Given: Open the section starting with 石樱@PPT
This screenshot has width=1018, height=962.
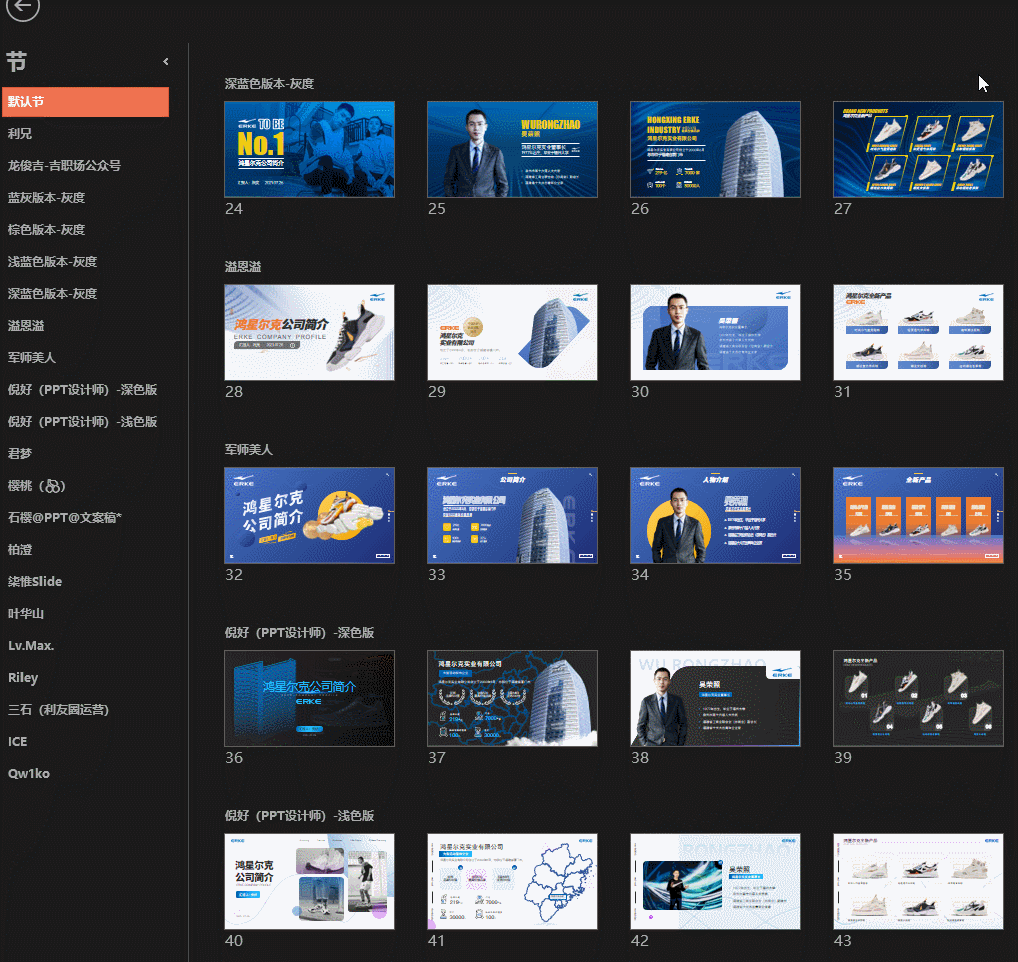Looking at the screenshot, I should click(65, 517).
